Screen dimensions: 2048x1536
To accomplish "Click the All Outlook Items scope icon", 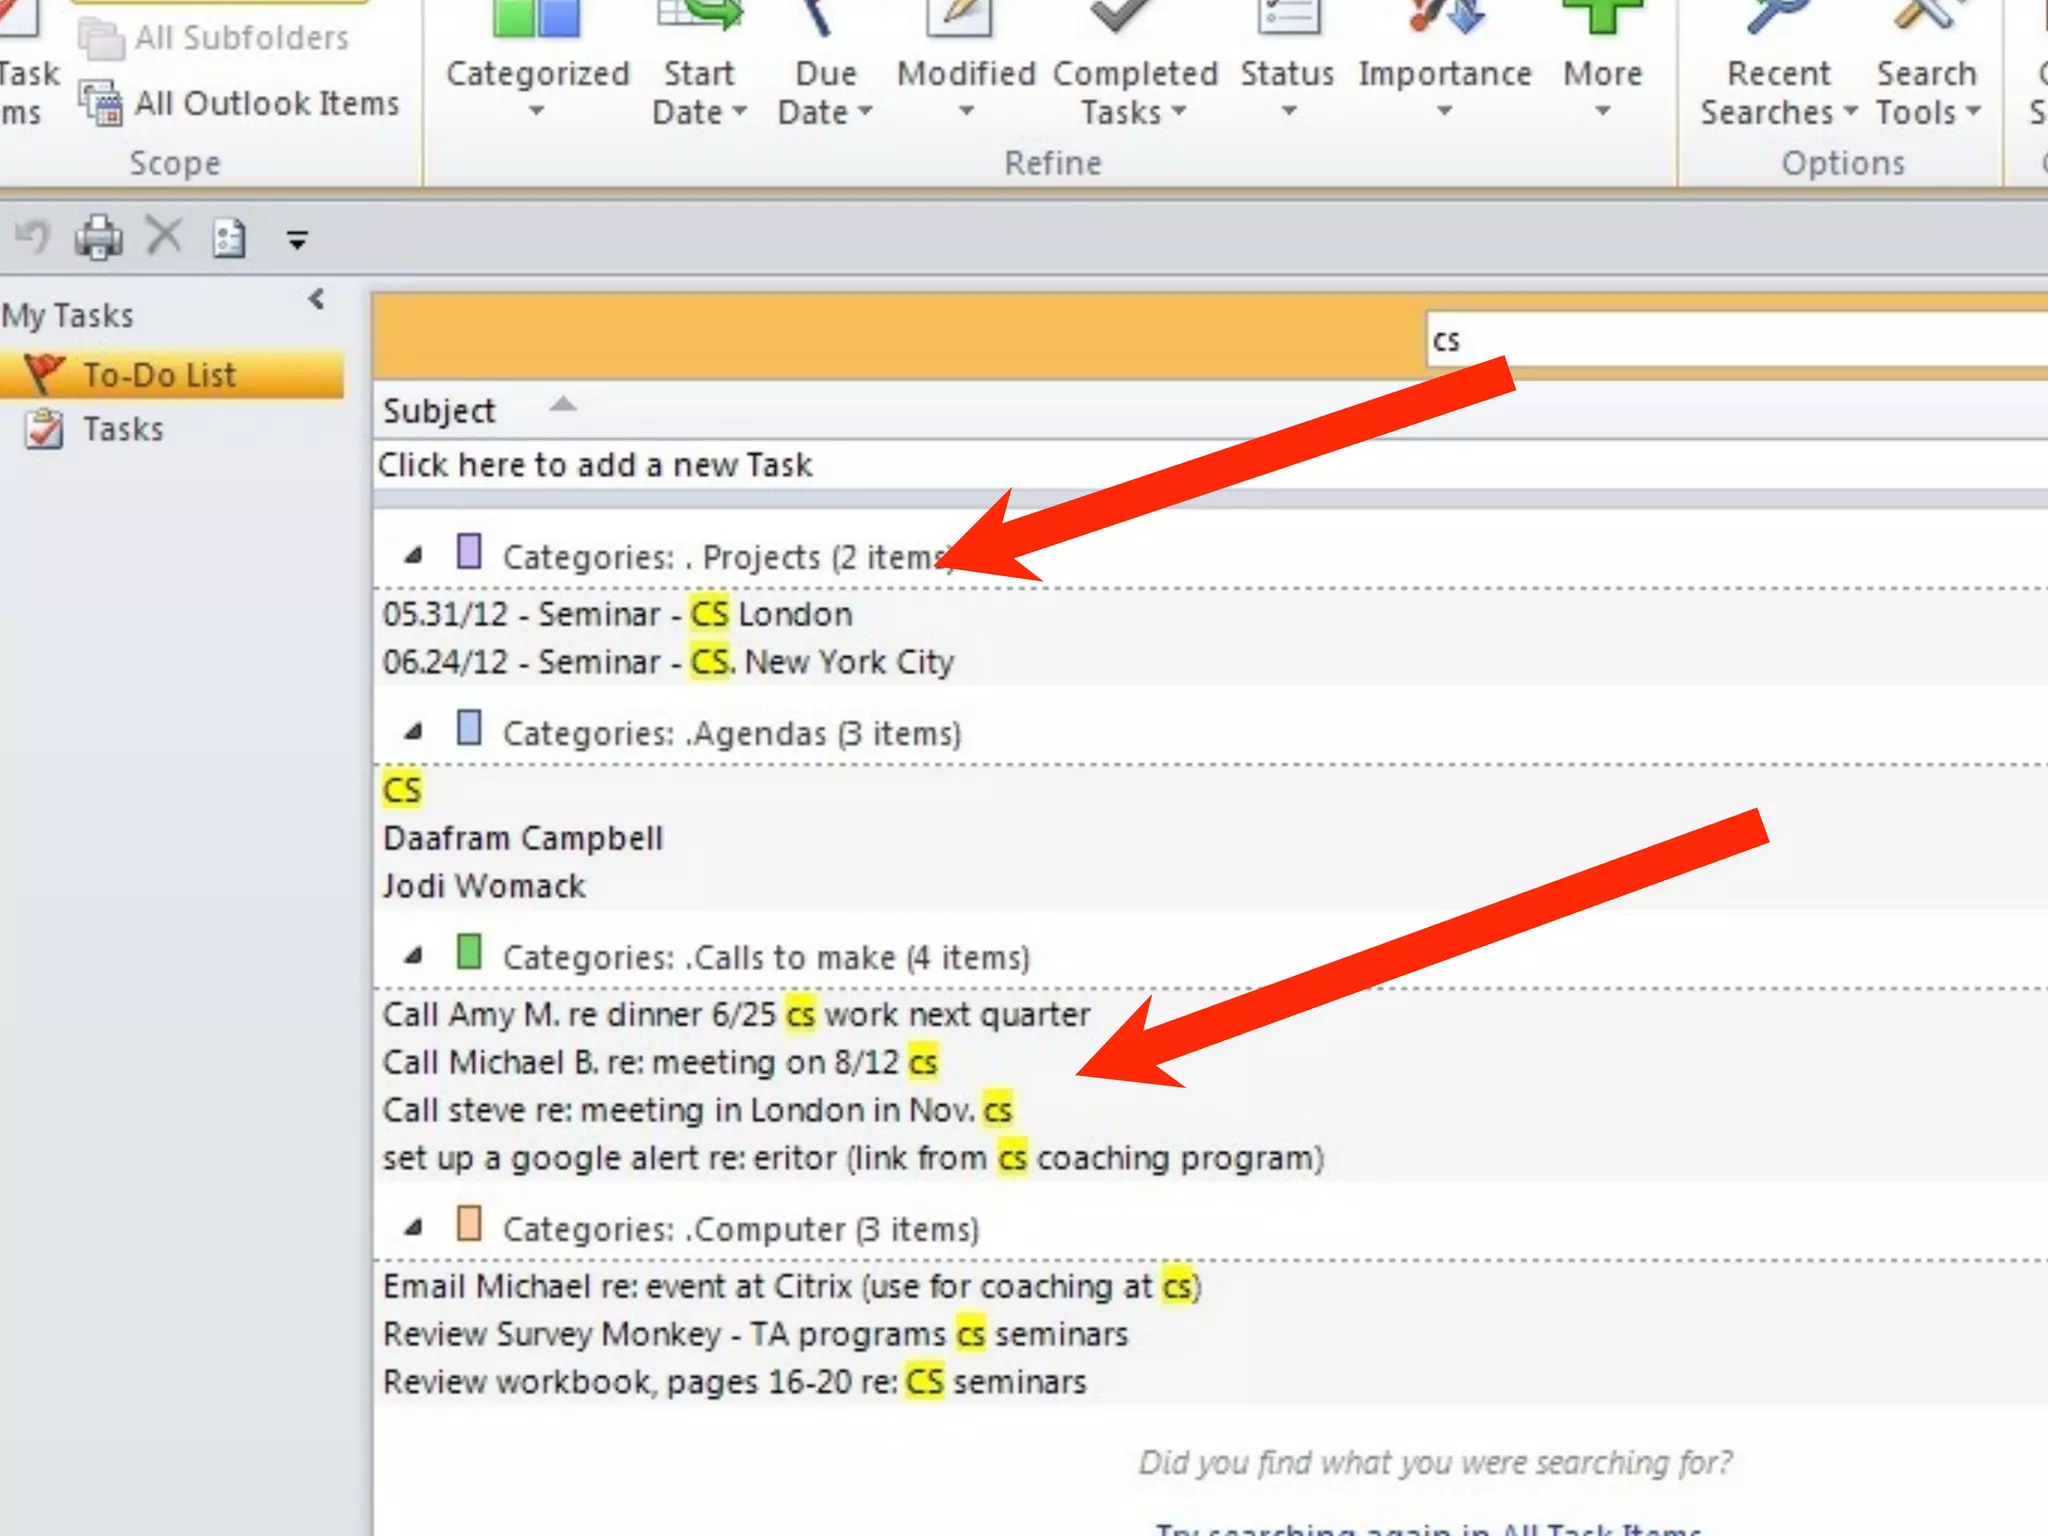I will [101, 103].
